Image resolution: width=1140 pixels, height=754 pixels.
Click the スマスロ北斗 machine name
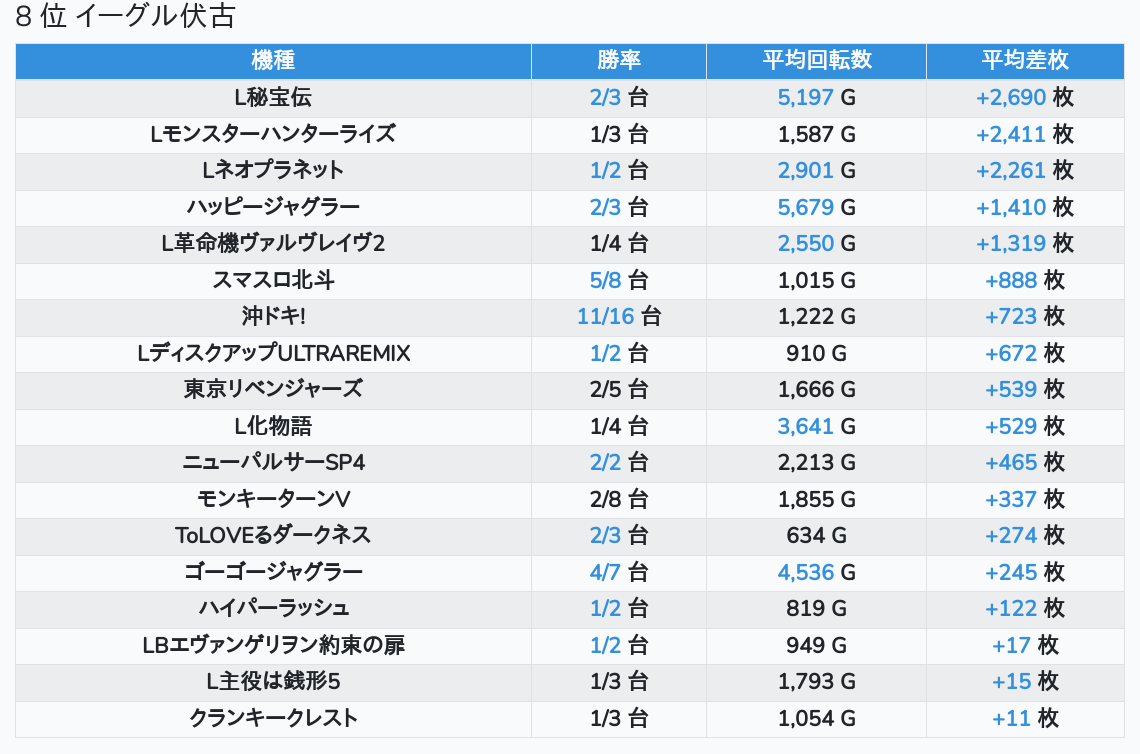coord(273,280)
